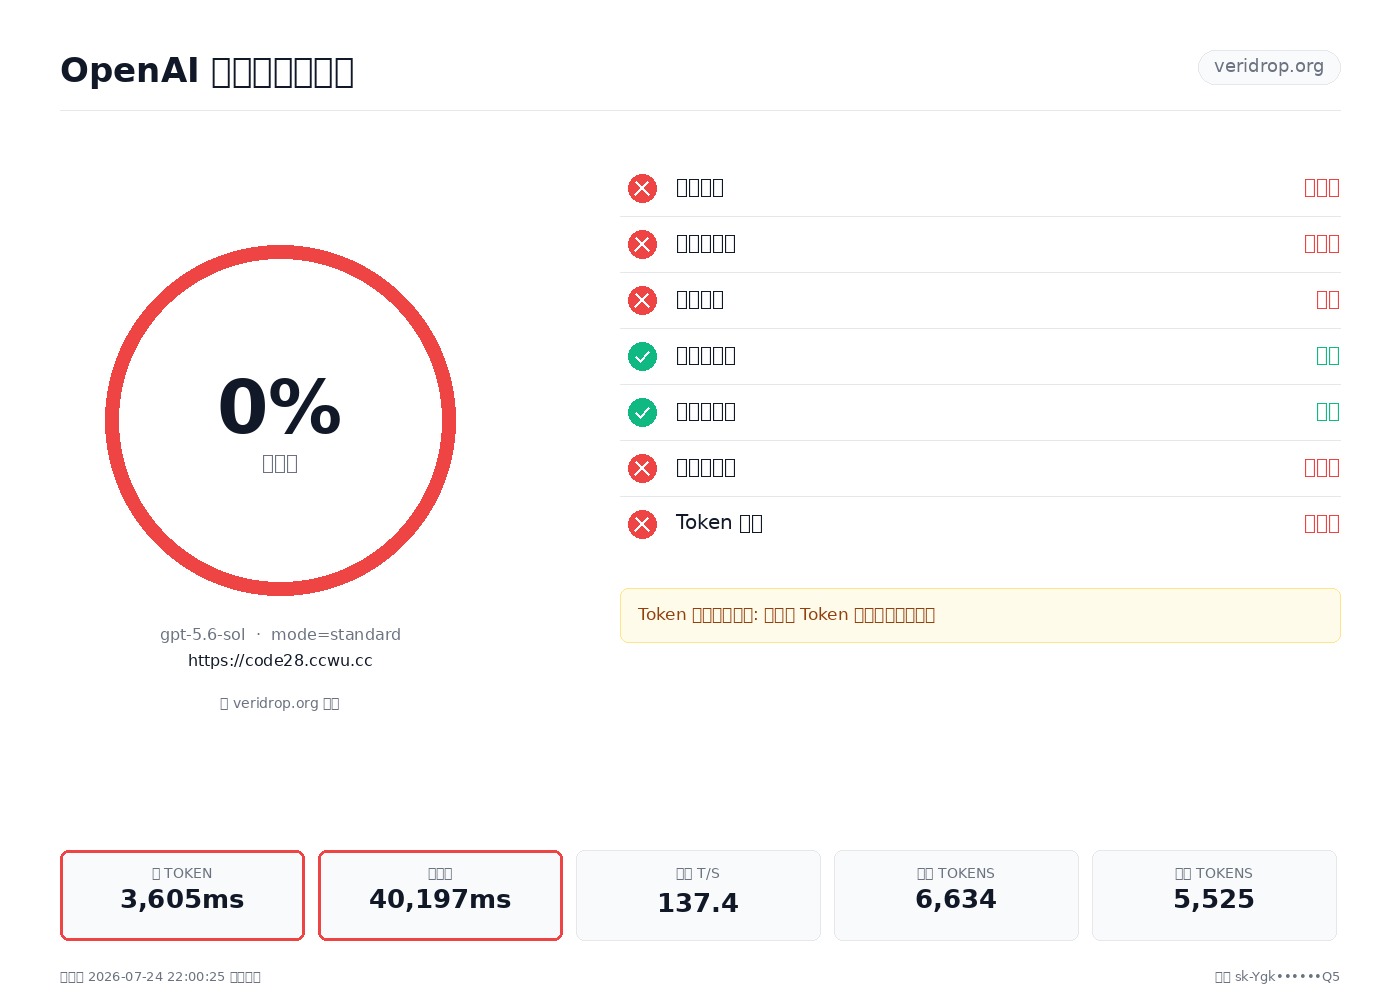Click the red X icon beside the Token label
Screen dimensions: 1400x1000
tap(642, 524)
